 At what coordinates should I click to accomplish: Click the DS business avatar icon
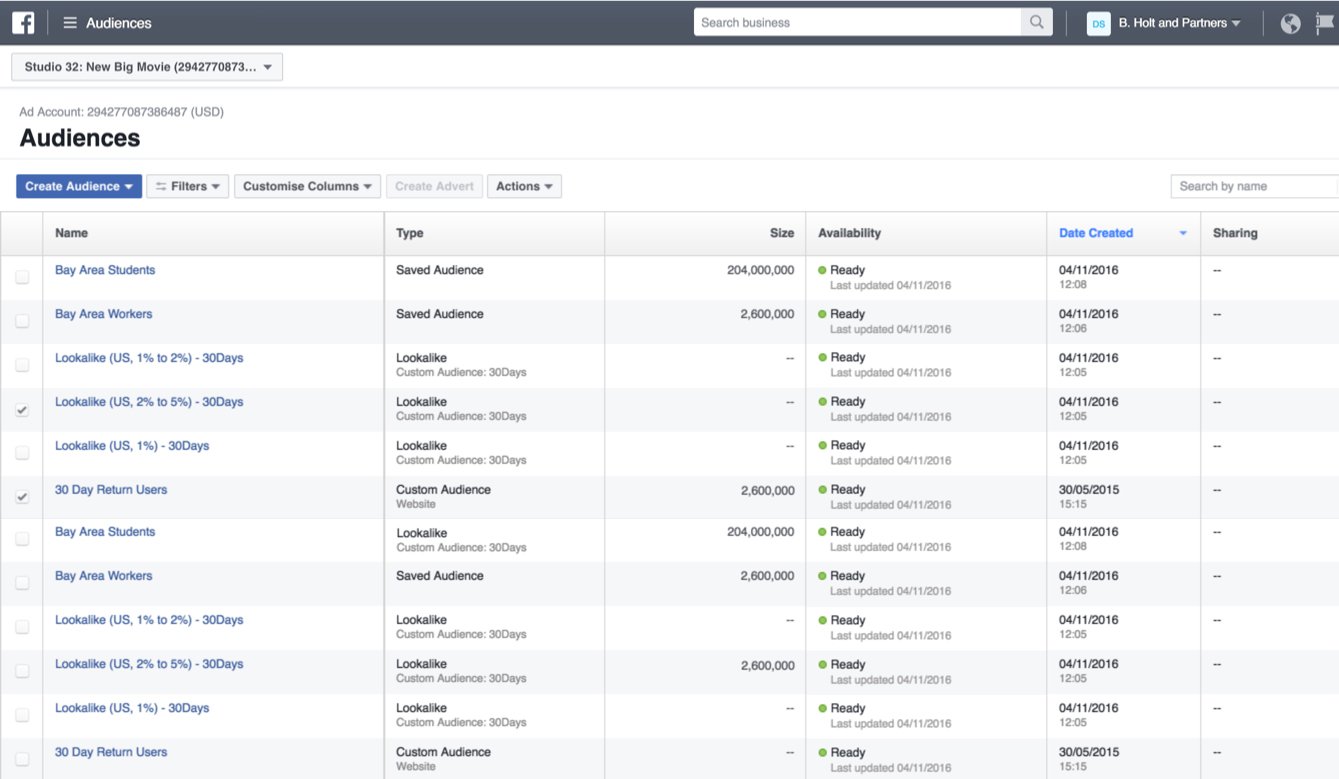(x=1098, y=23)
